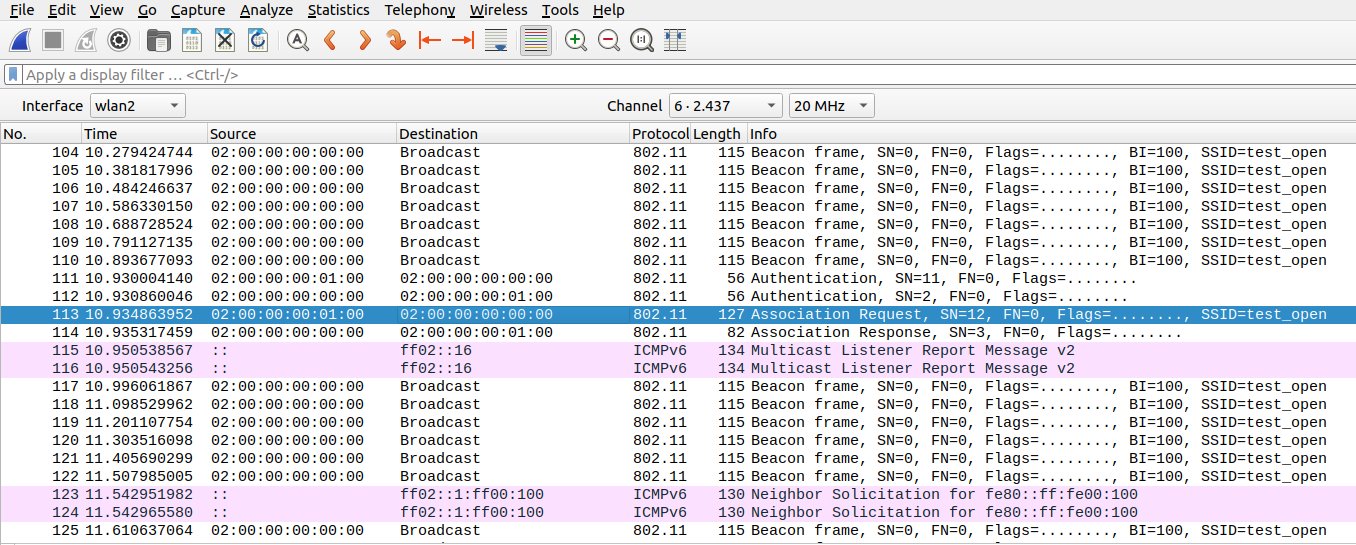Open the Wireless menu

coord(498,10)
